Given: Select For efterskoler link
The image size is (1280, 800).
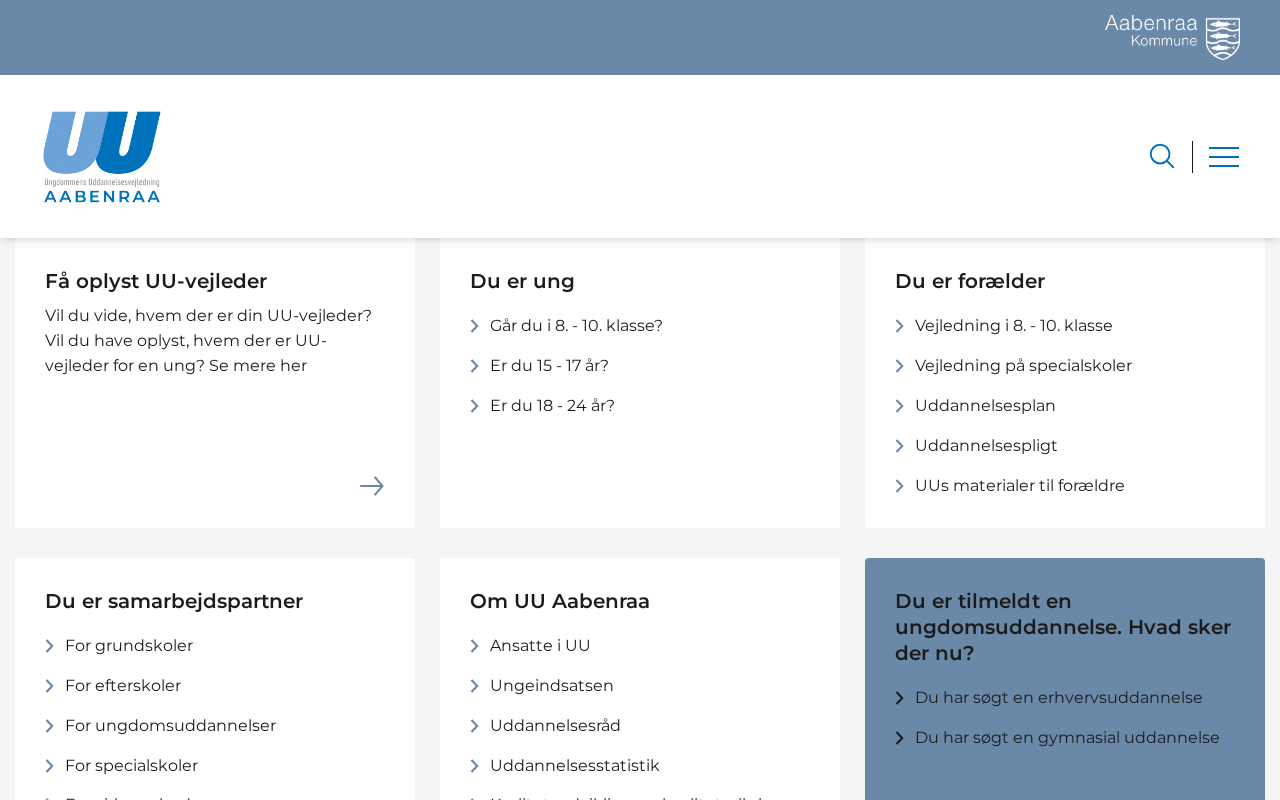Looking at the screenshot, I should point(123,686).
